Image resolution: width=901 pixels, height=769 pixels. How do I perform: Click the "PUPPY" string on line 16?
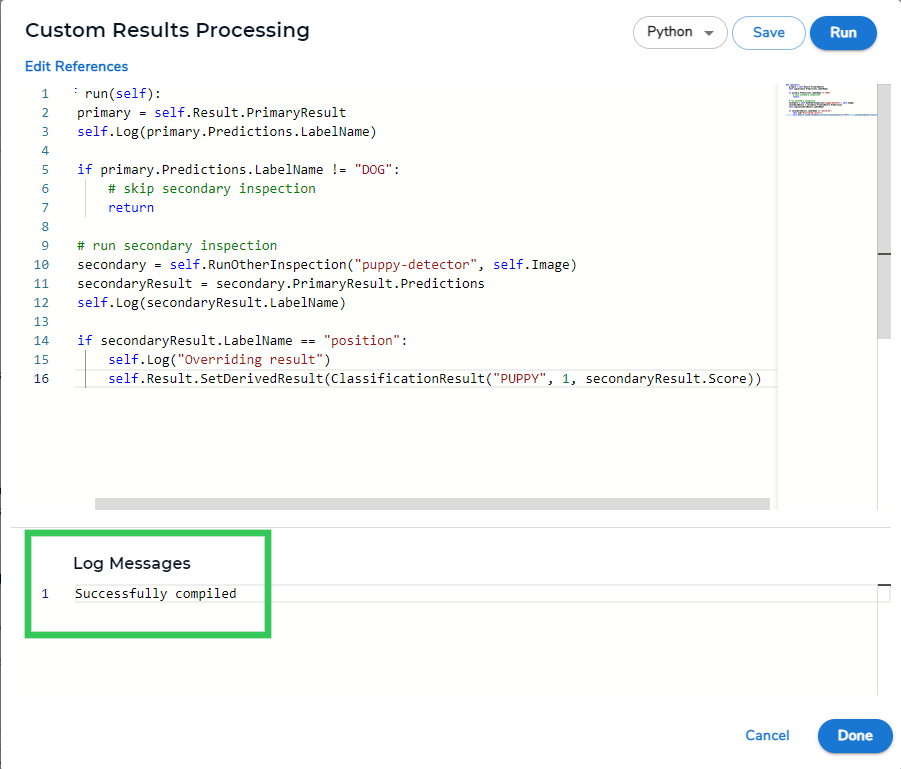pyautogui.click(x=519, y=378)
